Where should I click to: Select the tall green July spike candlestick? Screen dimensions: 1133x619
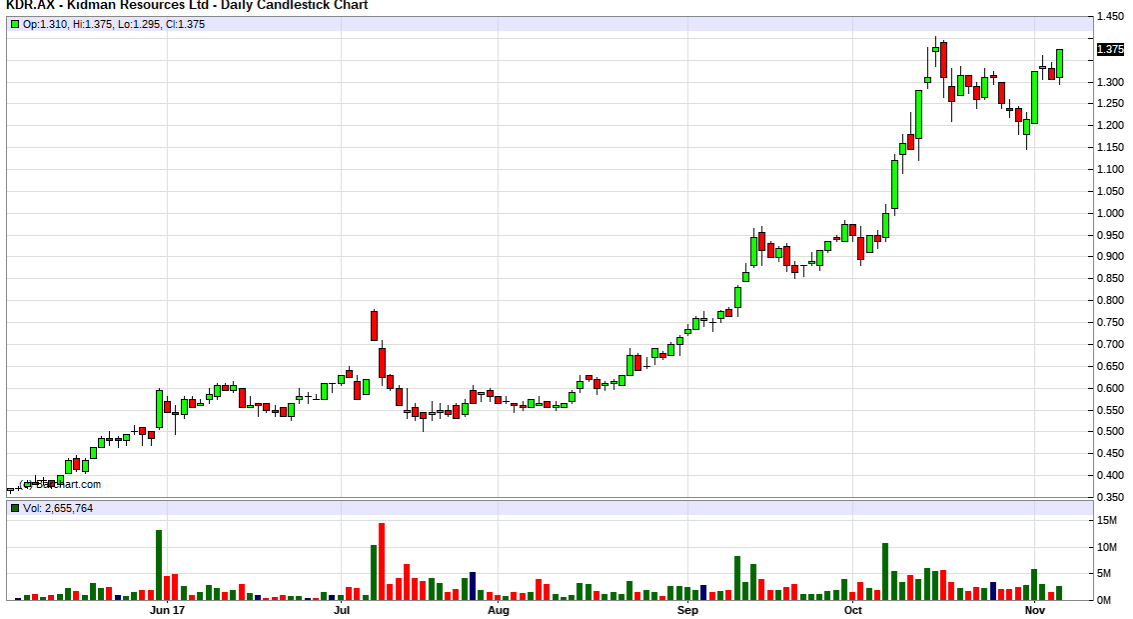point(374,325)
